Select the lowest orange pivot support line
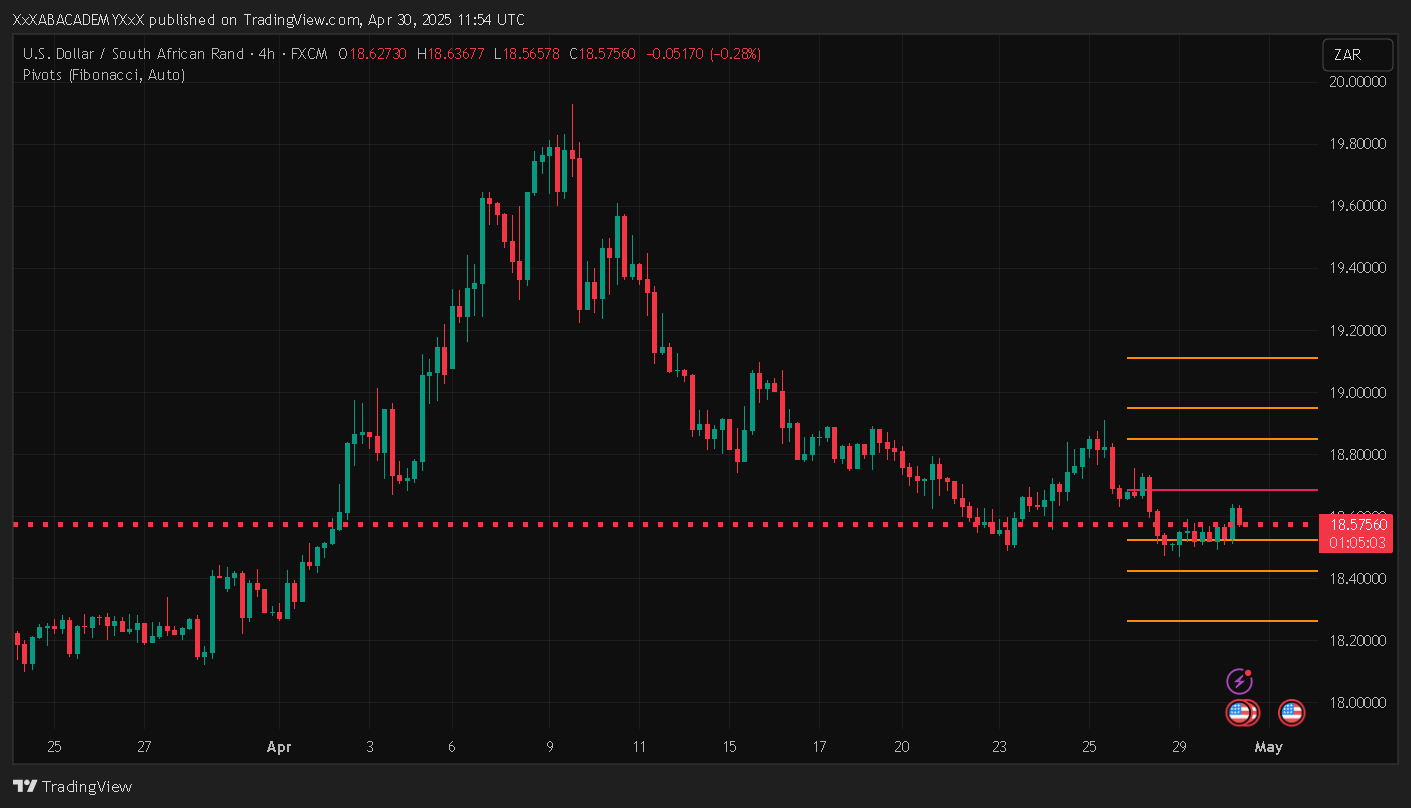Viewport: 1411px width, 808px height. pyautogui.click(x=1221, y=621)
